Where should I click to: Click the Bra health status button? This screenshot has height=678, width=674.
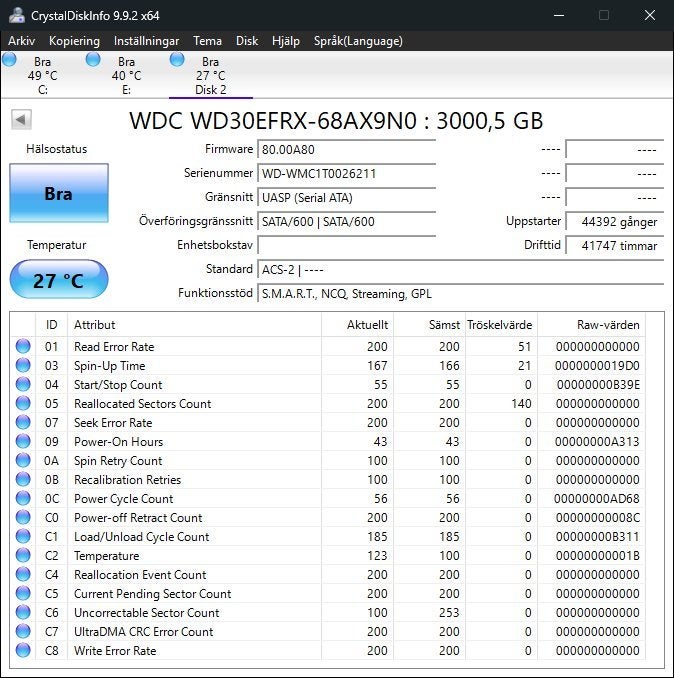59,193
